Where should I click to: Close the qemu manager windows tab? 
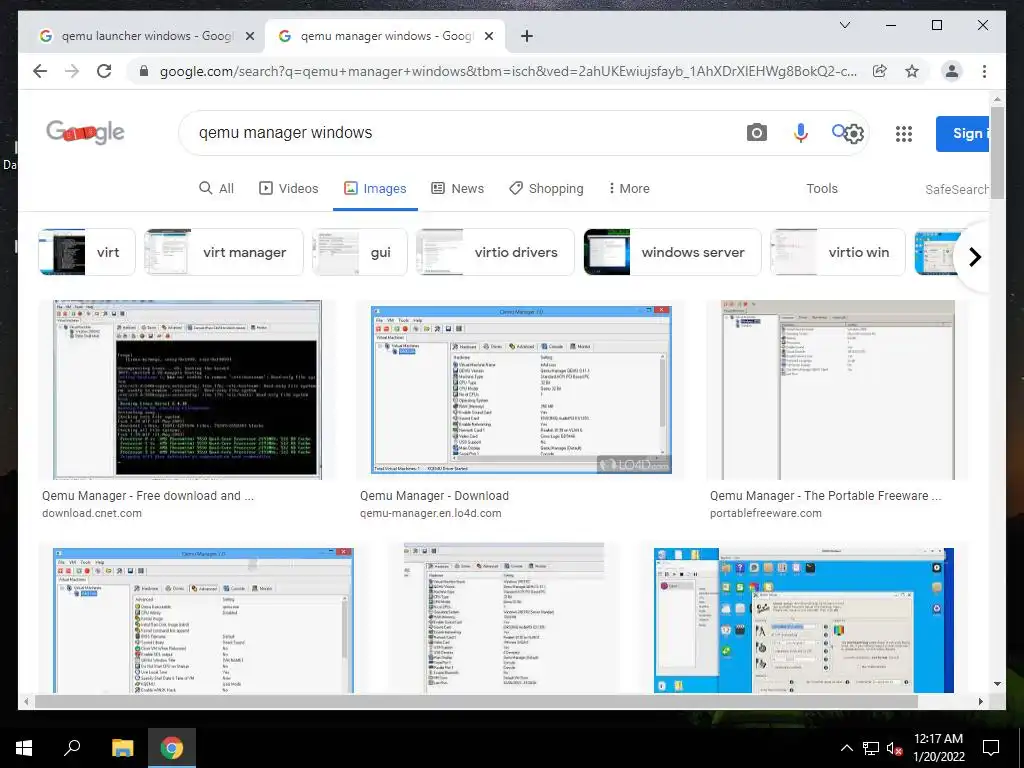tap(488, 36)
